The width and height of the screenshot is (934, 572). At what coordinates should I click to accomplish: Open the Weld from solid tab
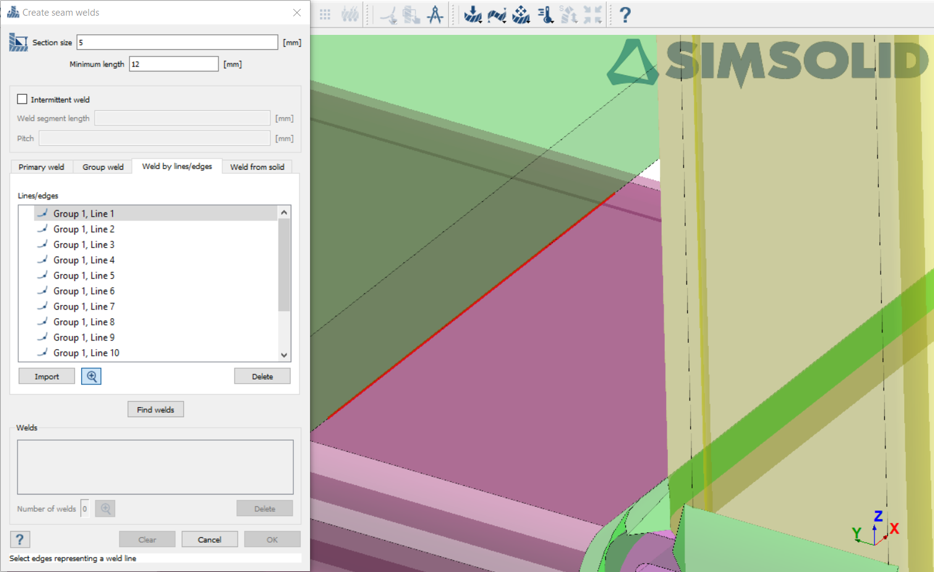pyautogui.click(x=257, y=167)
